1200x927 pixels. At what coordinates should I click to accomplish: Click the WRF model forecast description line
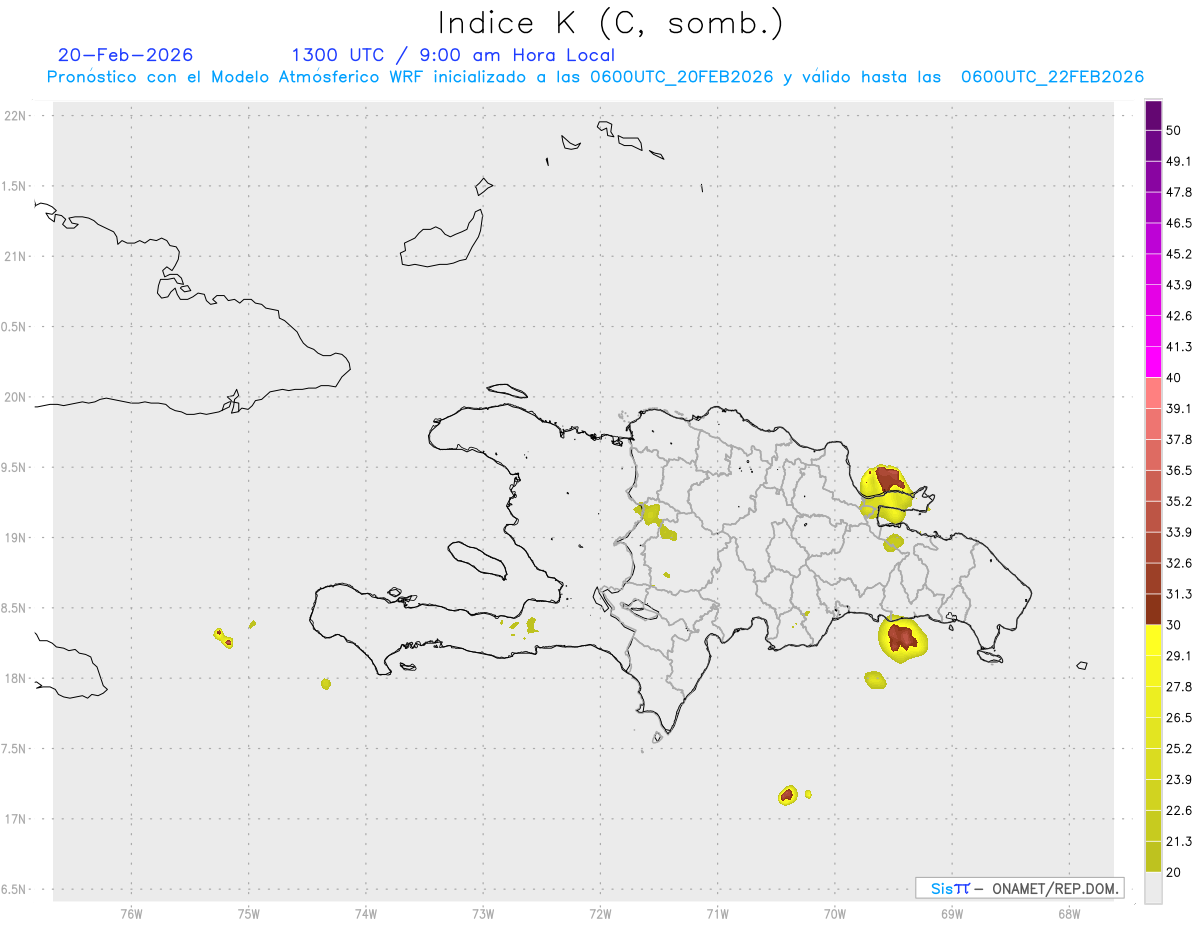595,77
